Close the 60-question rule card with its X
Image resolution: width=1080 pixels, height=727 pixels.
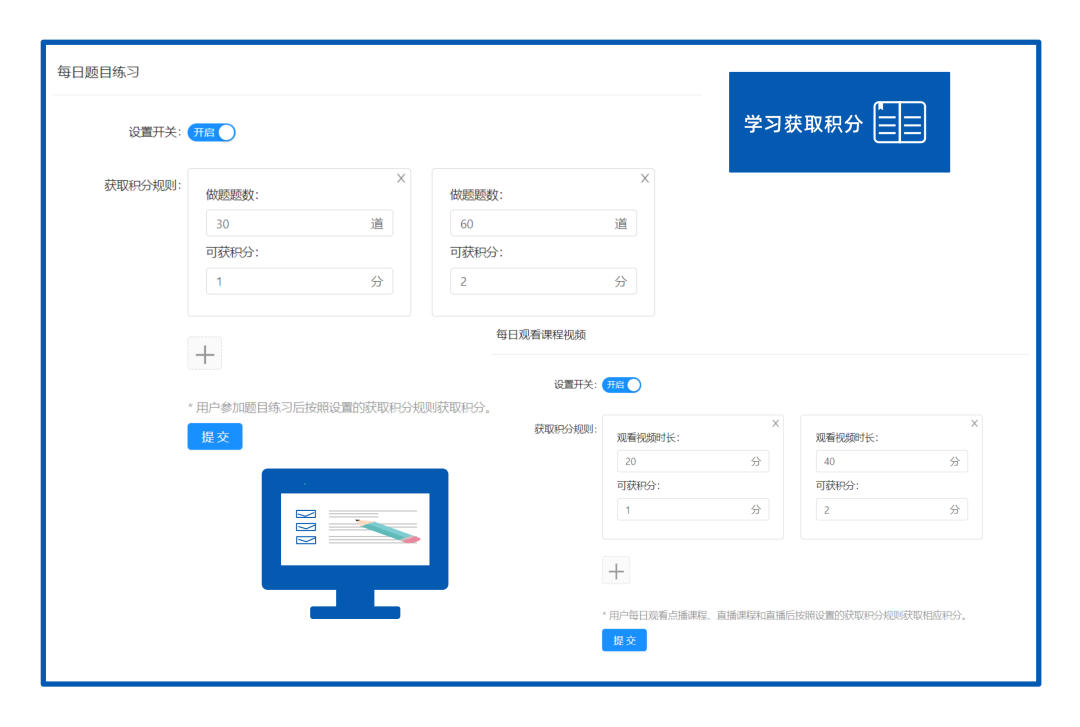(645, 178)
